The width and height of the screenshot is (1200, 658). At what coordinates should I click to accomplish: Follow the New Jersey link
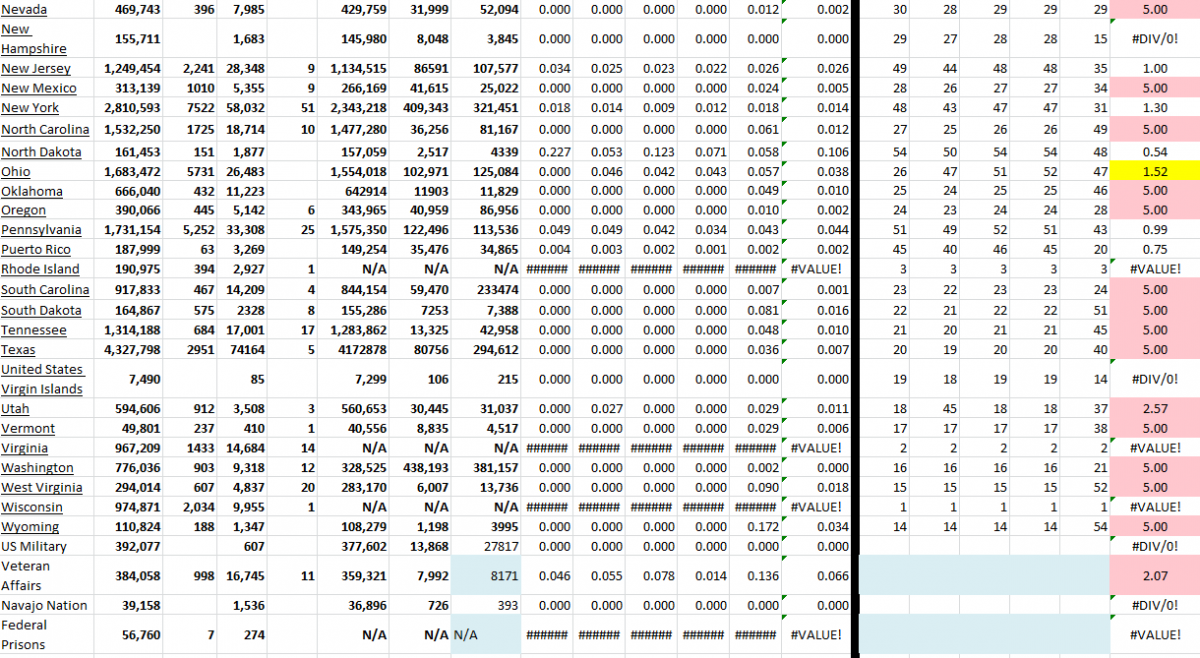coord(34,68)
